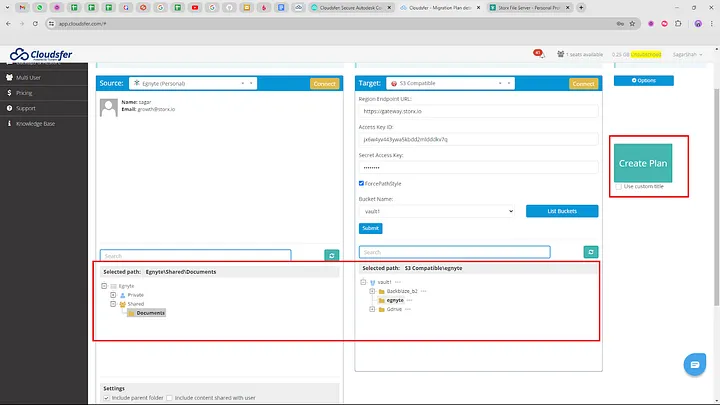Screen dimensions: 720x405
Task: Open YouTube pinned tab
Action: point(195,7)
